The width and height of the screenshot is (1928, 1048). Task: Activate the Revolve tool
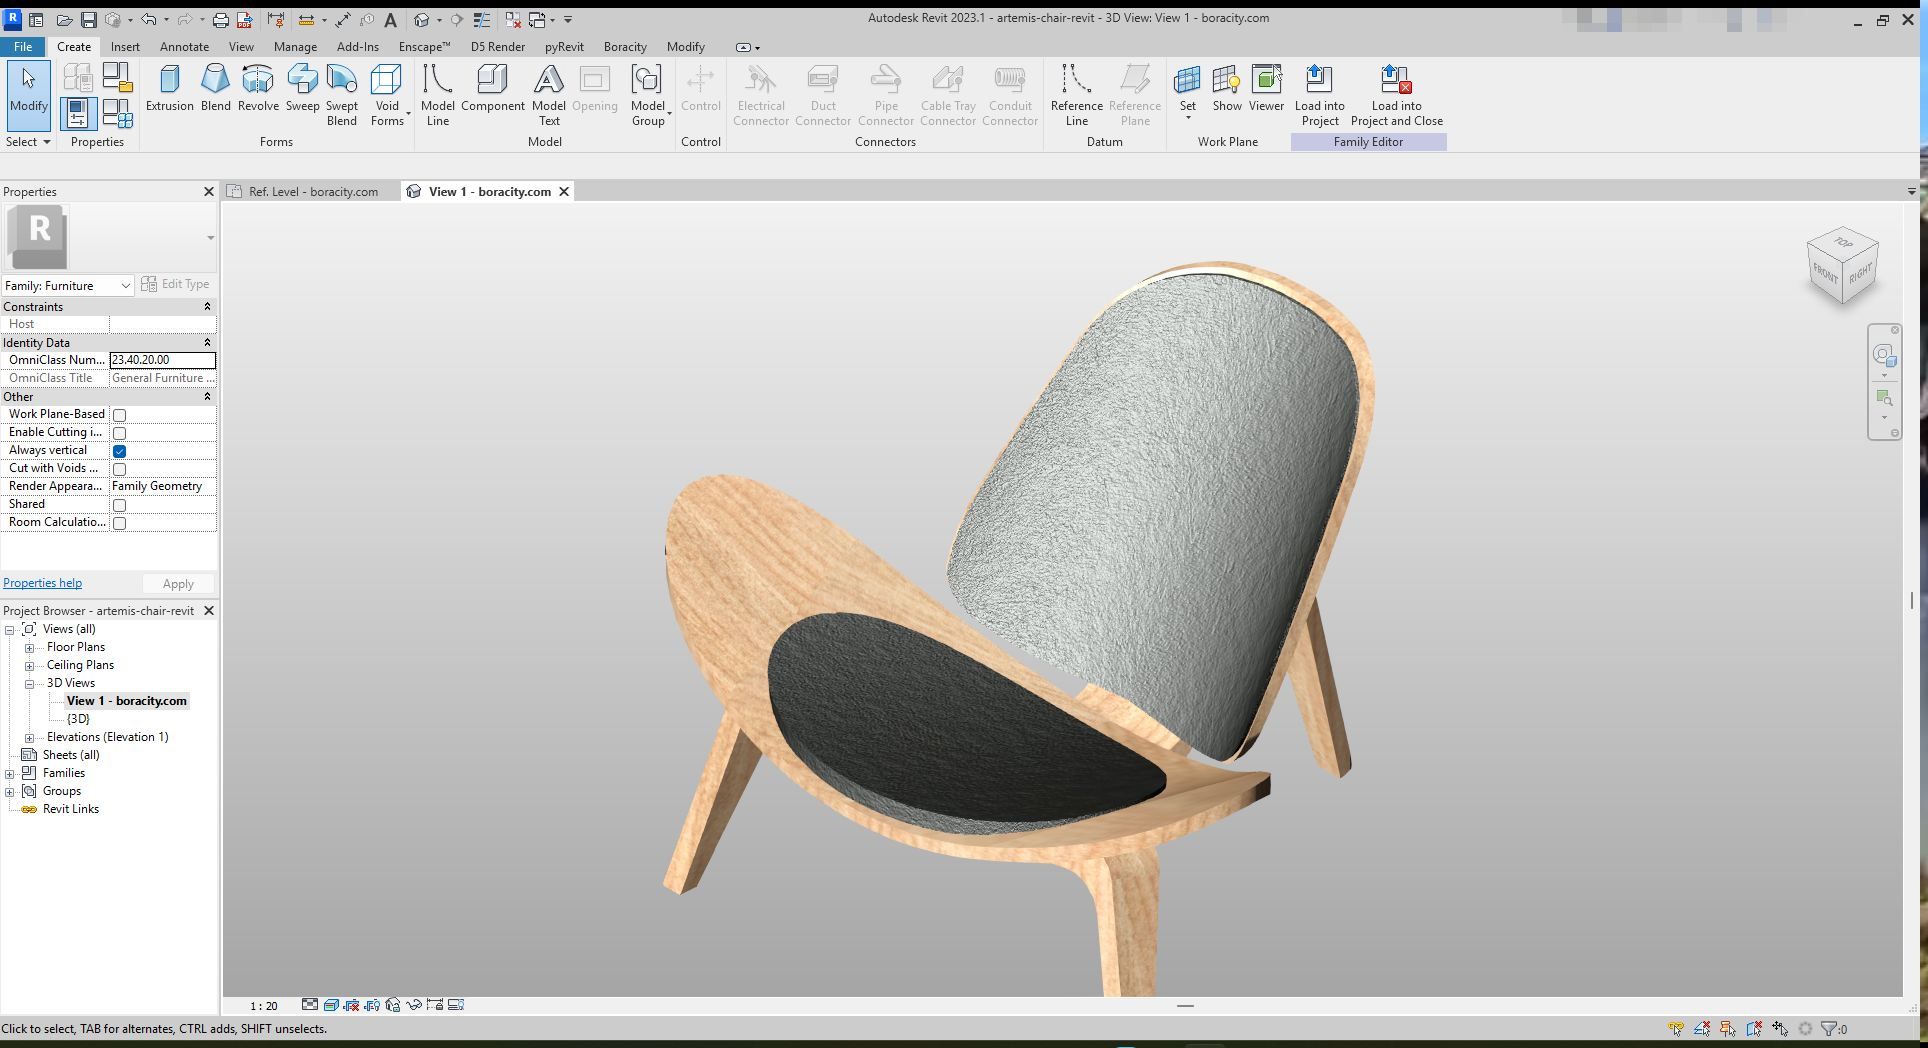[x=258, y=88]
